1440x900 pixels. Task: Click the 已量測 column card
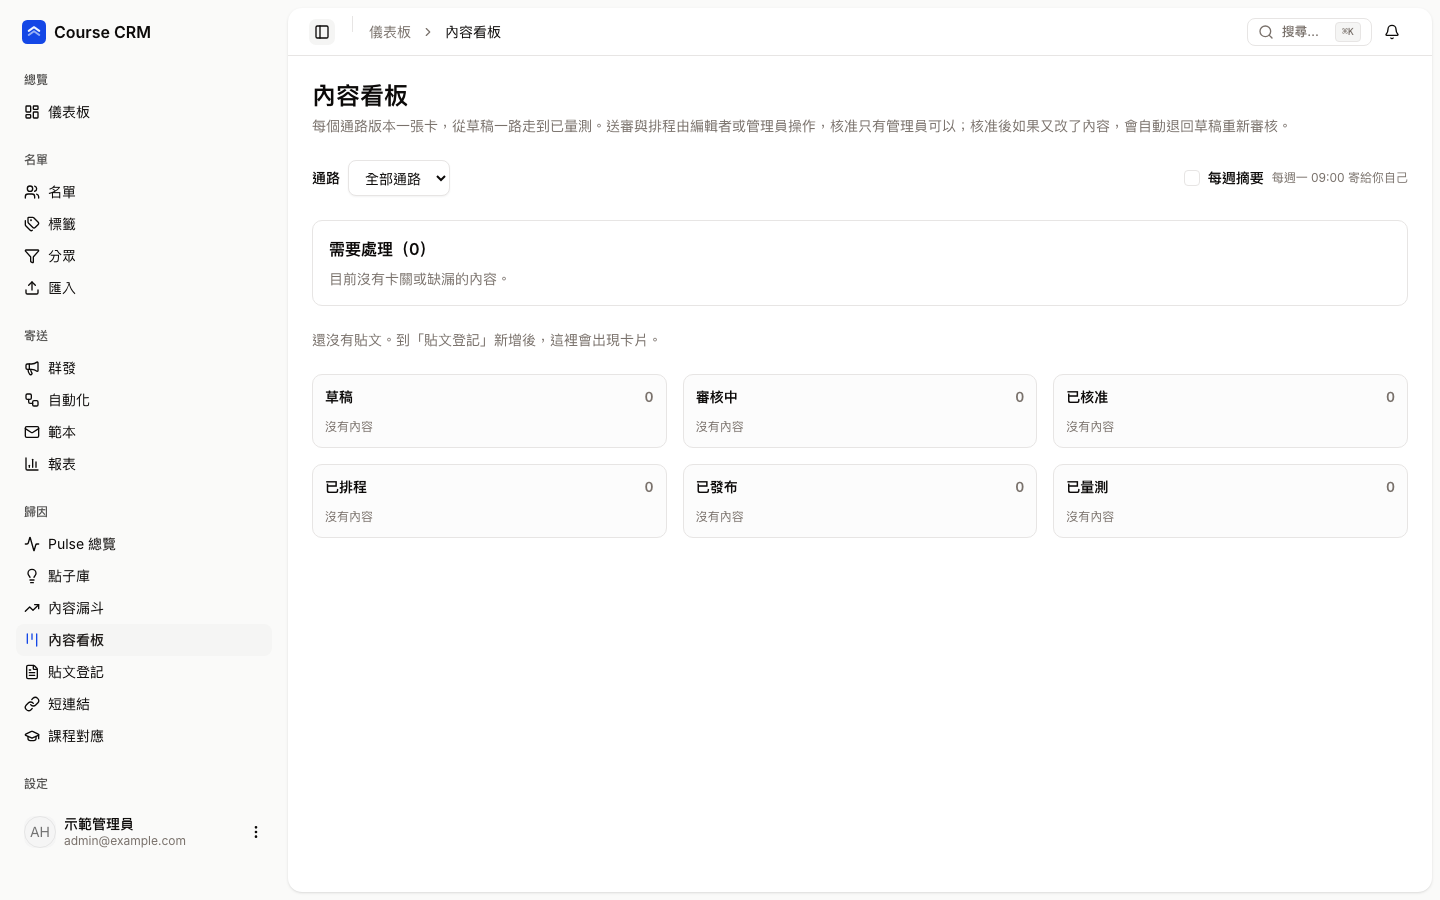pos(1230,501)
